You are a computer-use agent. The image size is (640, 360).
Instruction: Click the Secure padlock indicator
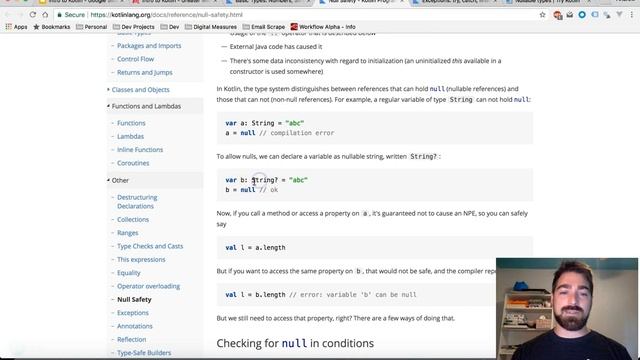point(71,15)
